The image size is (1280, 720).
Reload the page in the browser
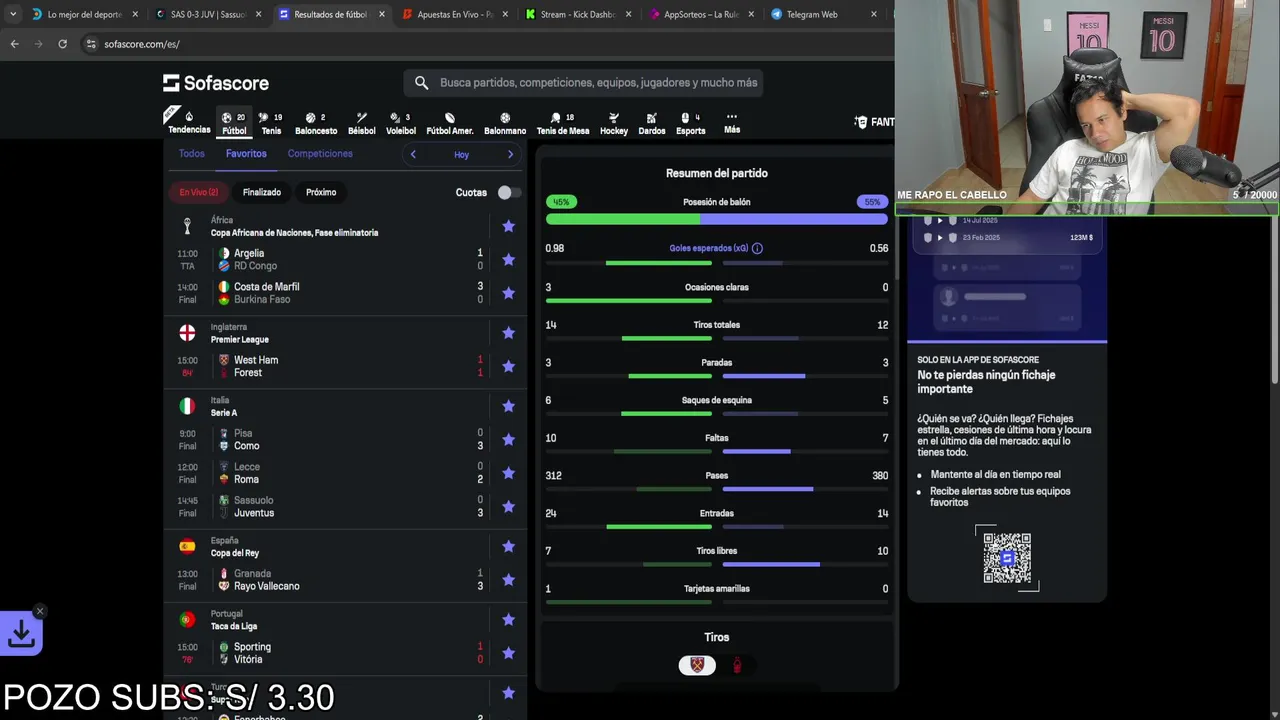point(62,44)
